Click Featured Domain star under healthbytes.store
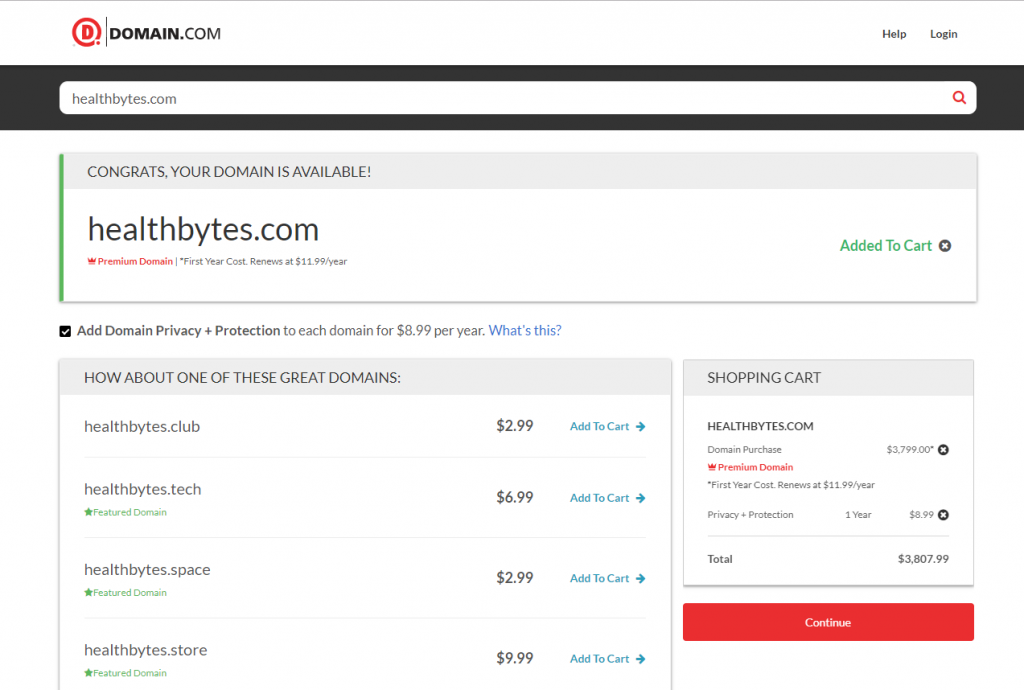The image size is (1024, 690). pos(88,672)
